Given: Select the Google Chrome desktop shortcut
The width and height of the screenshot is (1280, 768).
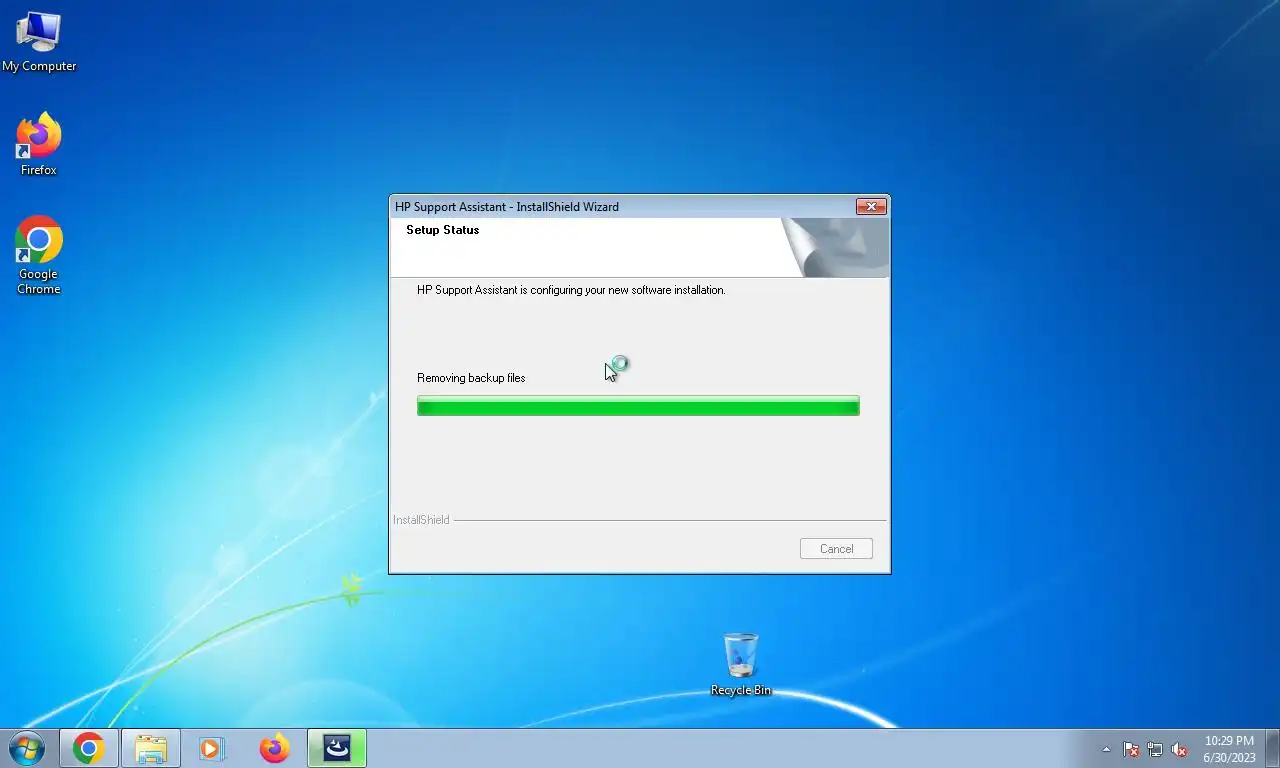Looking at the screenshot, I should 39,256.
